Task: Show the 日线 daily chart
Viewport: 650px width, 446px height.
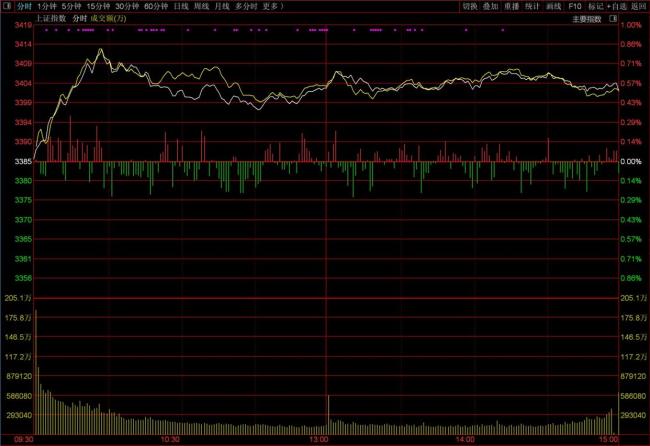Action: (x=181, y=6)
